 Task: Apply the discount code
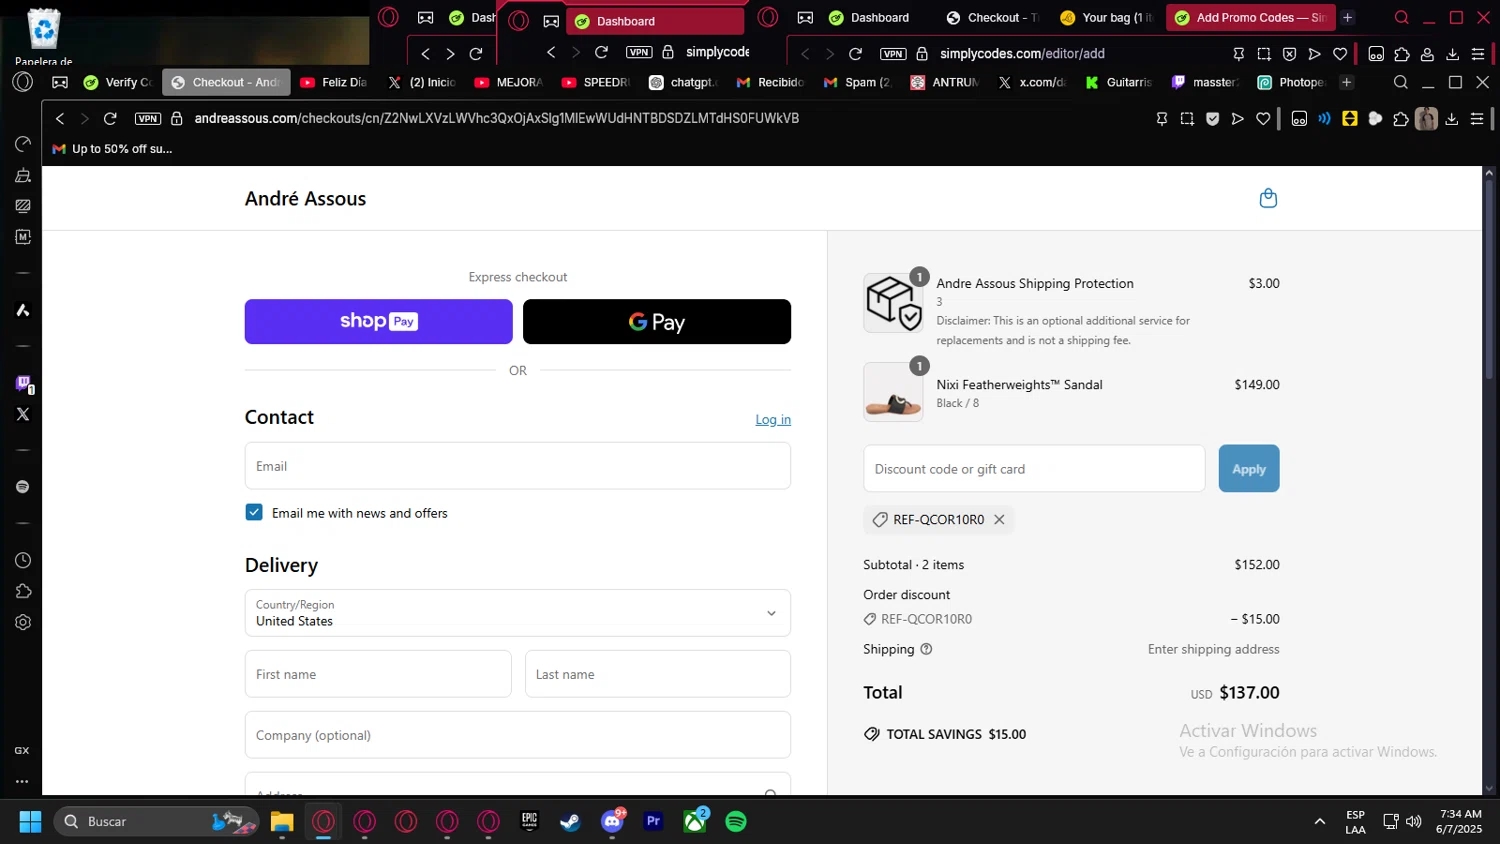click(1249, 469)
